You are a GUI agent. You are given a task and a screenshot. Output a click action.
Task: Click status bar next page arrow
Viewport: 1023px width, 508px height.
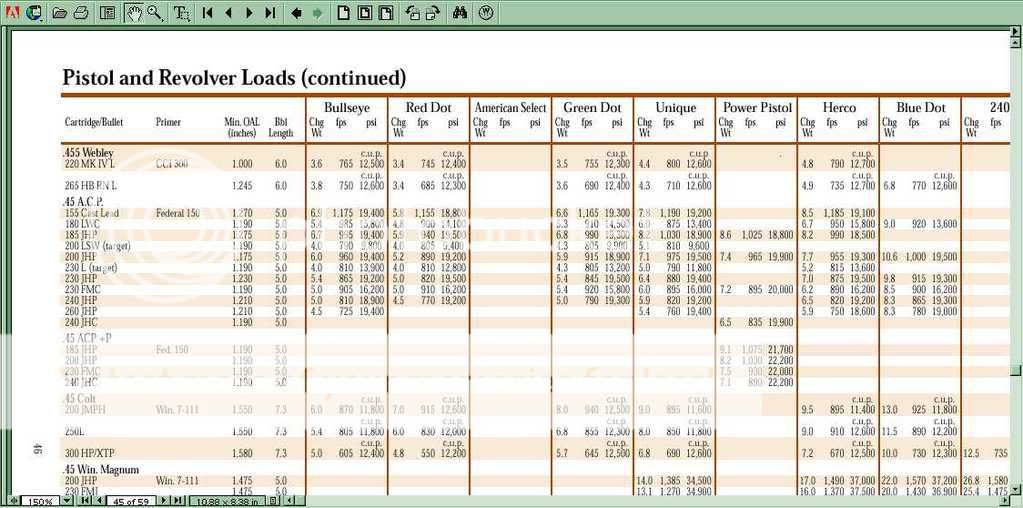click(x=164, y=501)
